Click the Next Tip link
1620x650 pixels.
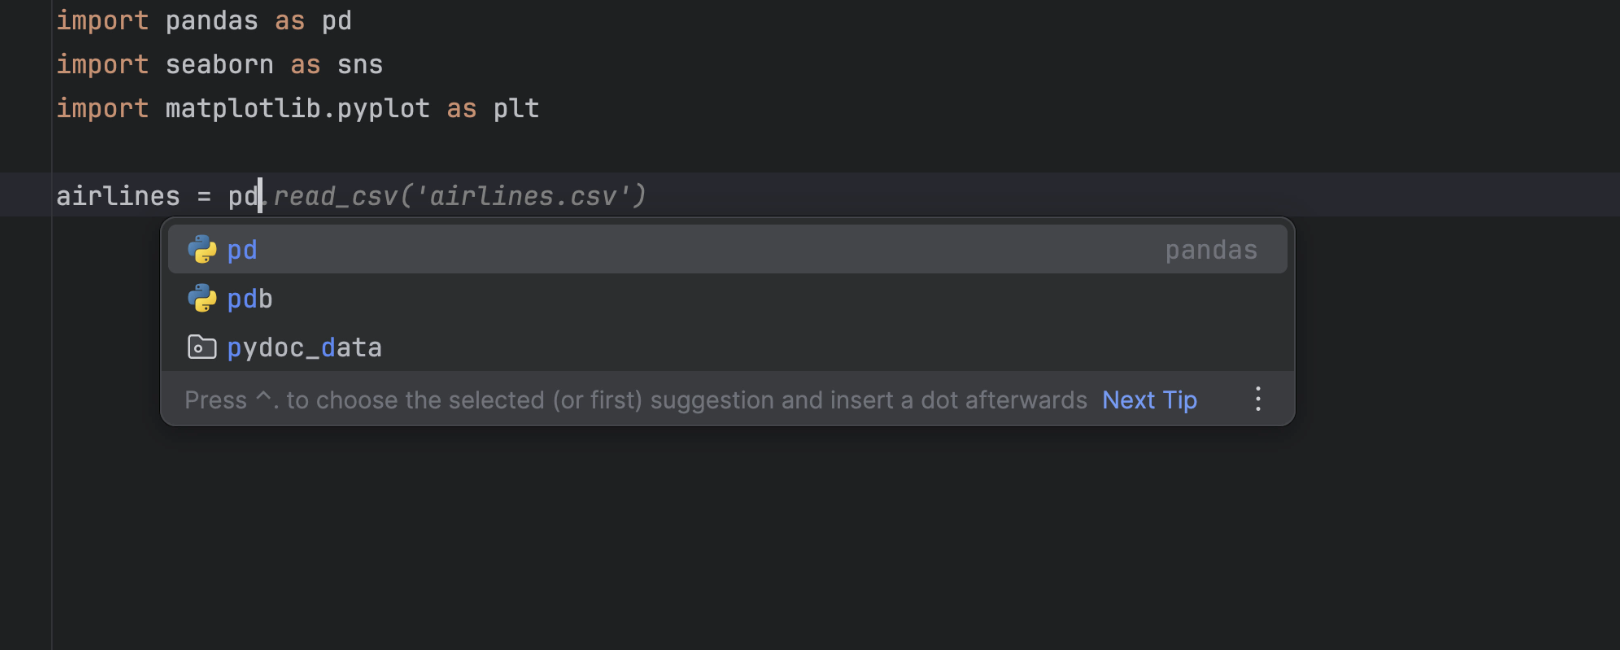[x=1149, y=400]
